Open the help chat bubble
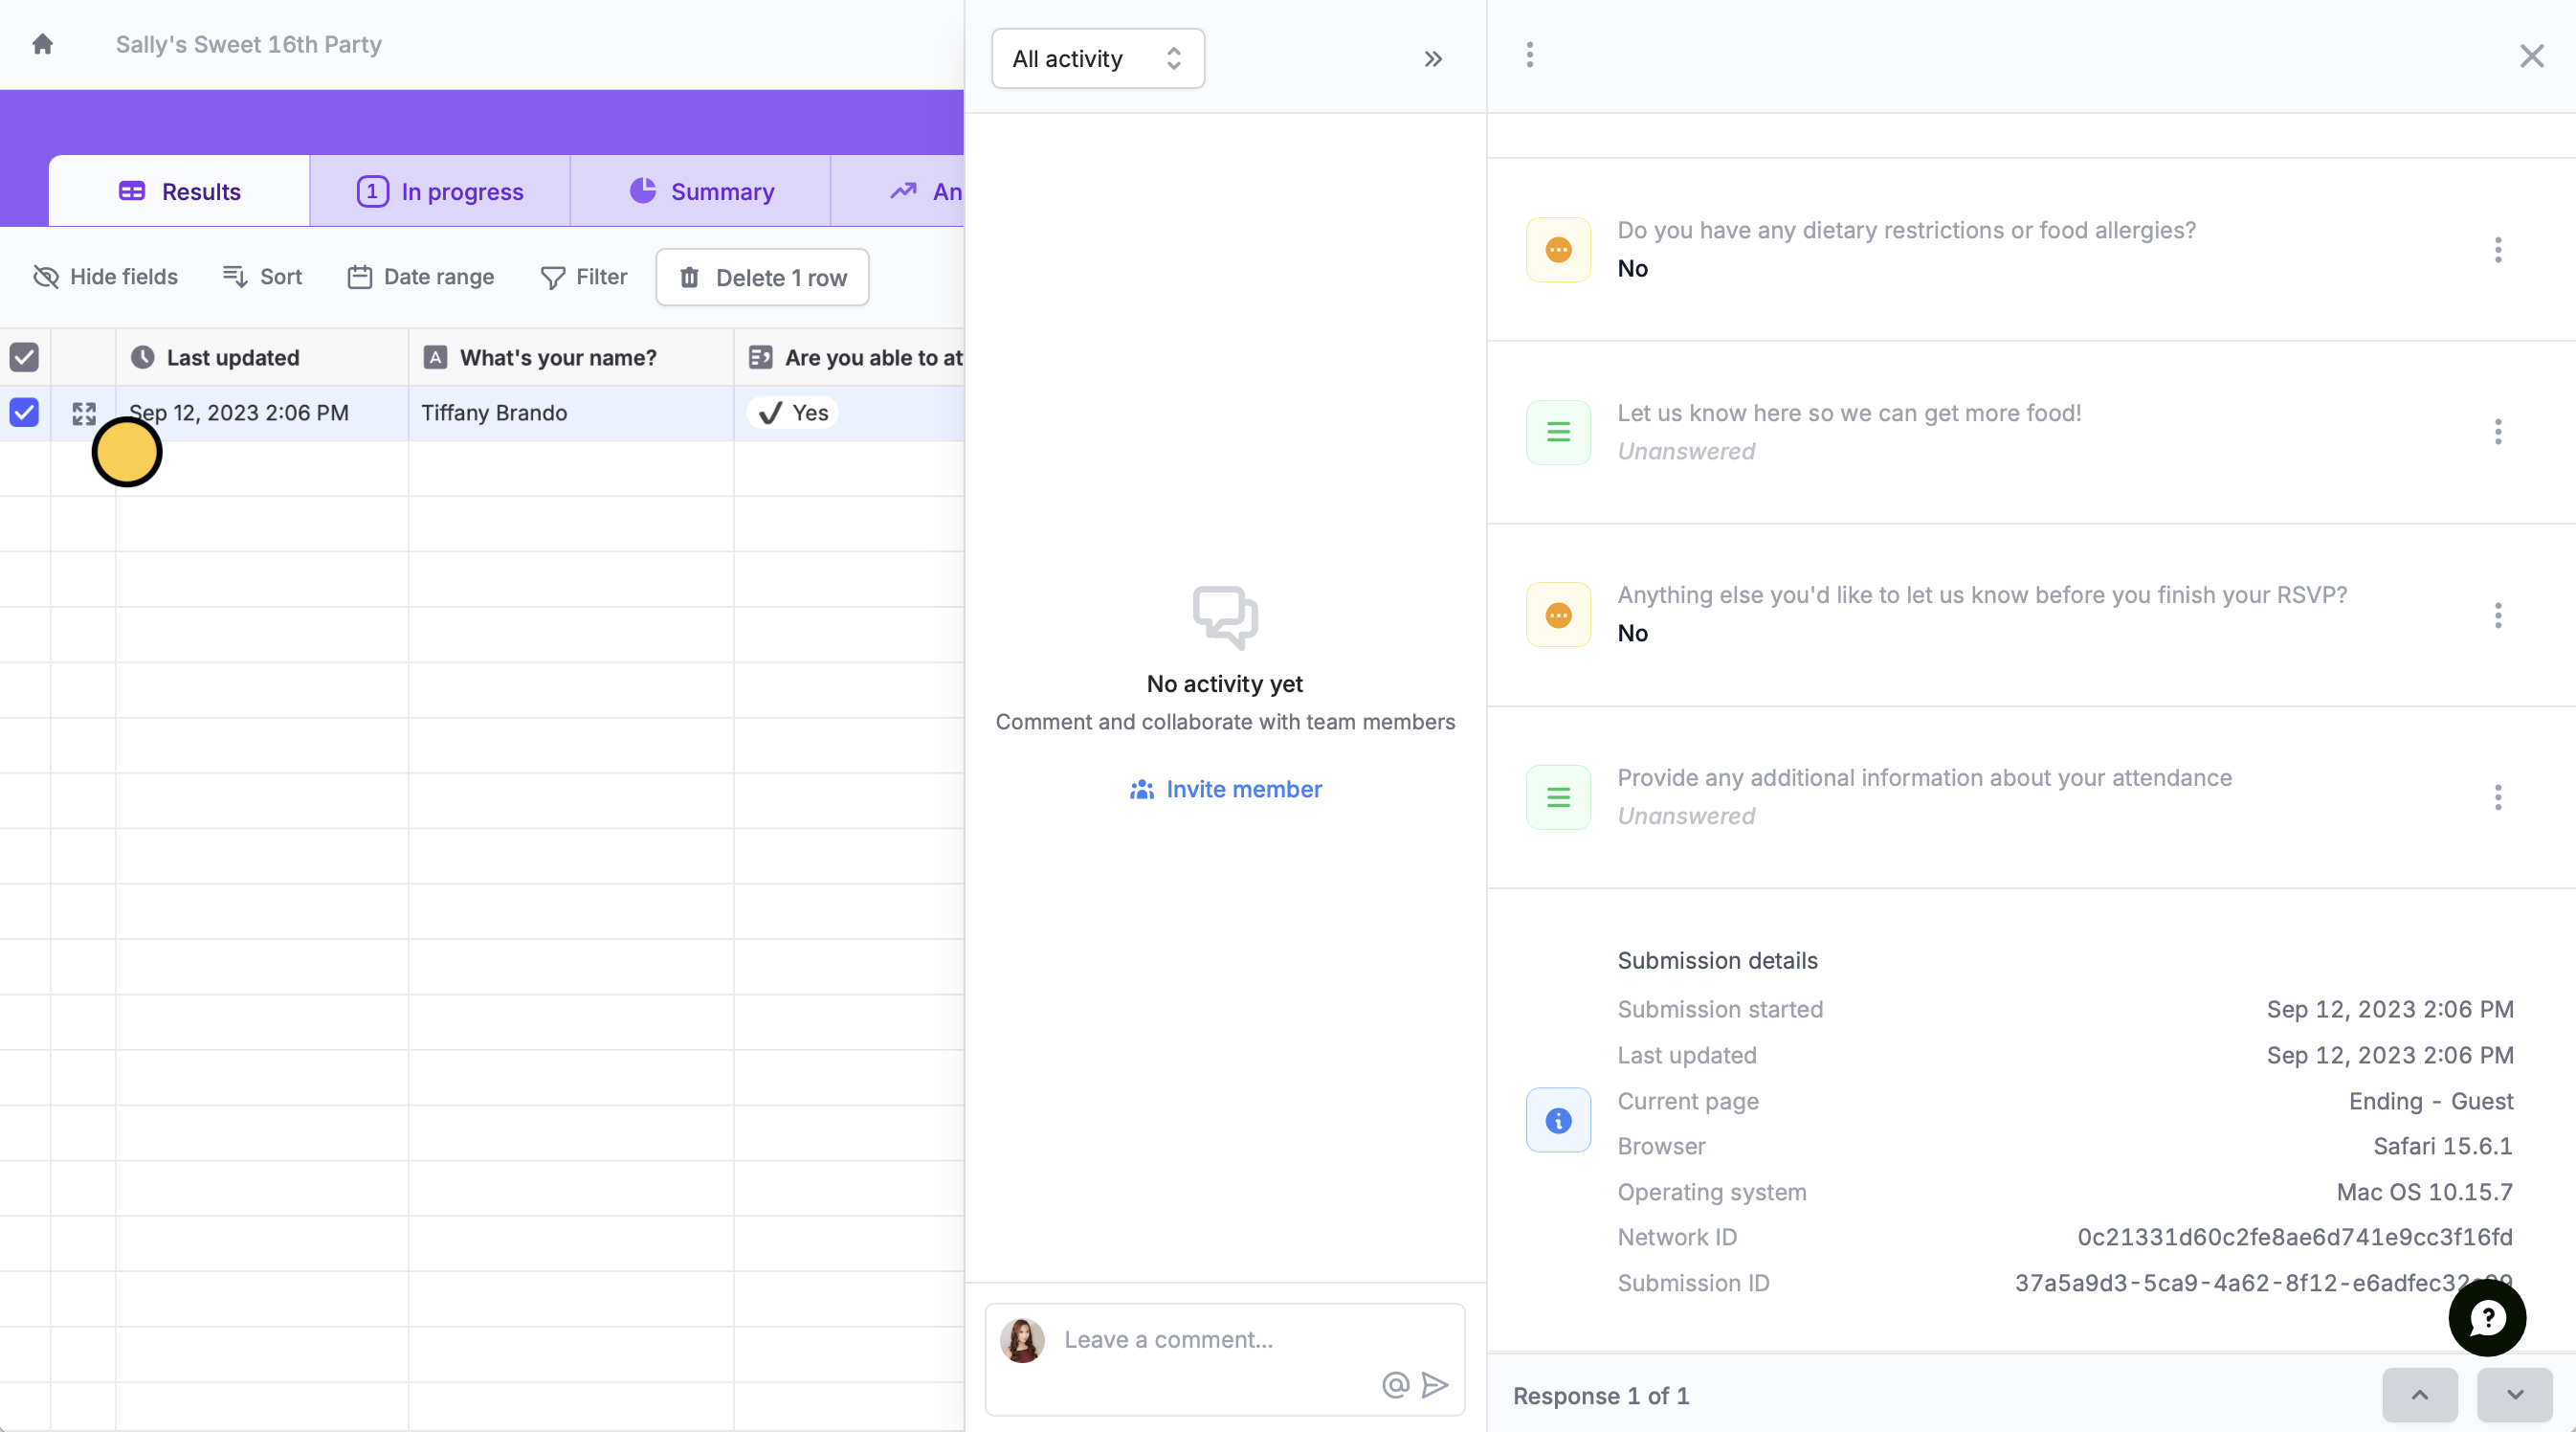This screenshot has width=2576, height=1432. (x=2487, y=1318)
